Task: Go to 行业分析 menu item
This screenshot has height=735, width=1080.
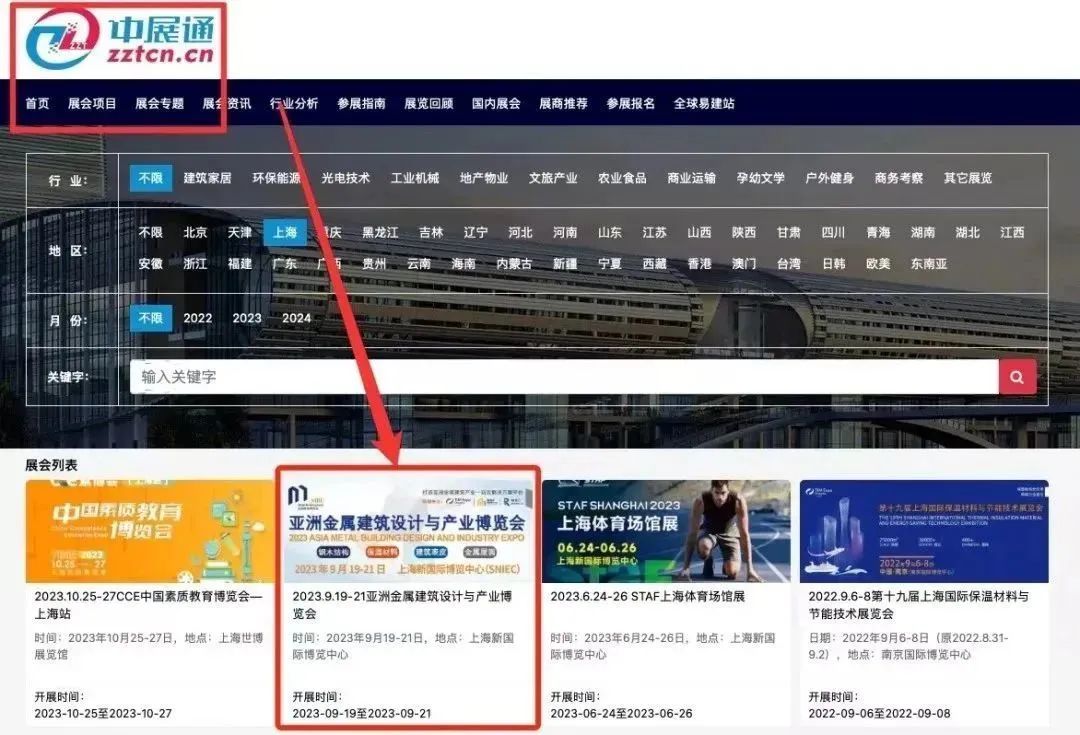Action: (294, 103)
